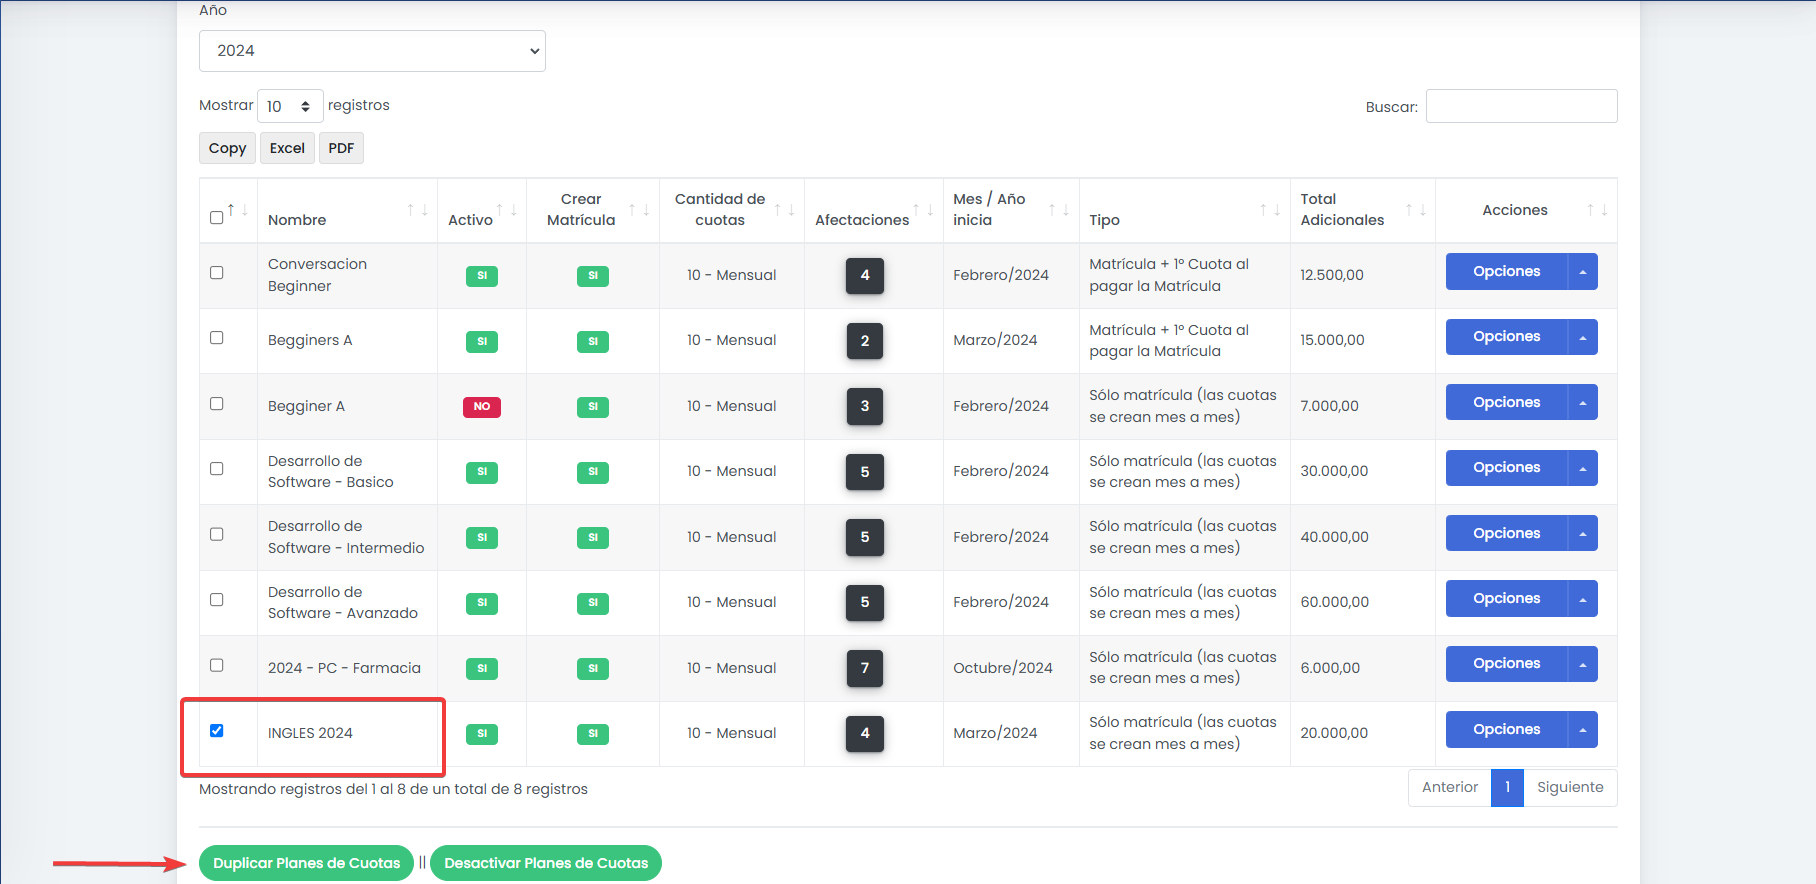Sort table by Activo column
This screenshot has height=884, width=1816.
click(481, 210)
